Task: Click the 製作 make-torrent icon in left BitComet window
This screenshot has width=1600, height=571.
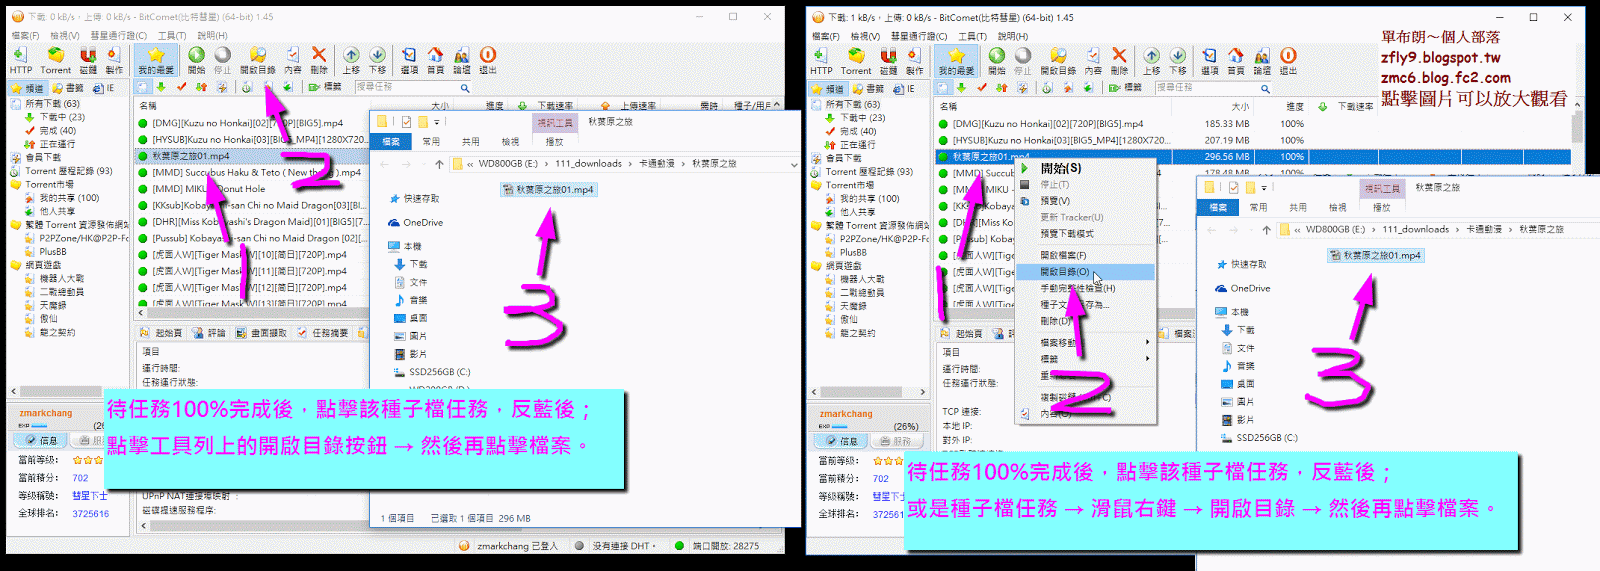Action: (x=114, y=60)
